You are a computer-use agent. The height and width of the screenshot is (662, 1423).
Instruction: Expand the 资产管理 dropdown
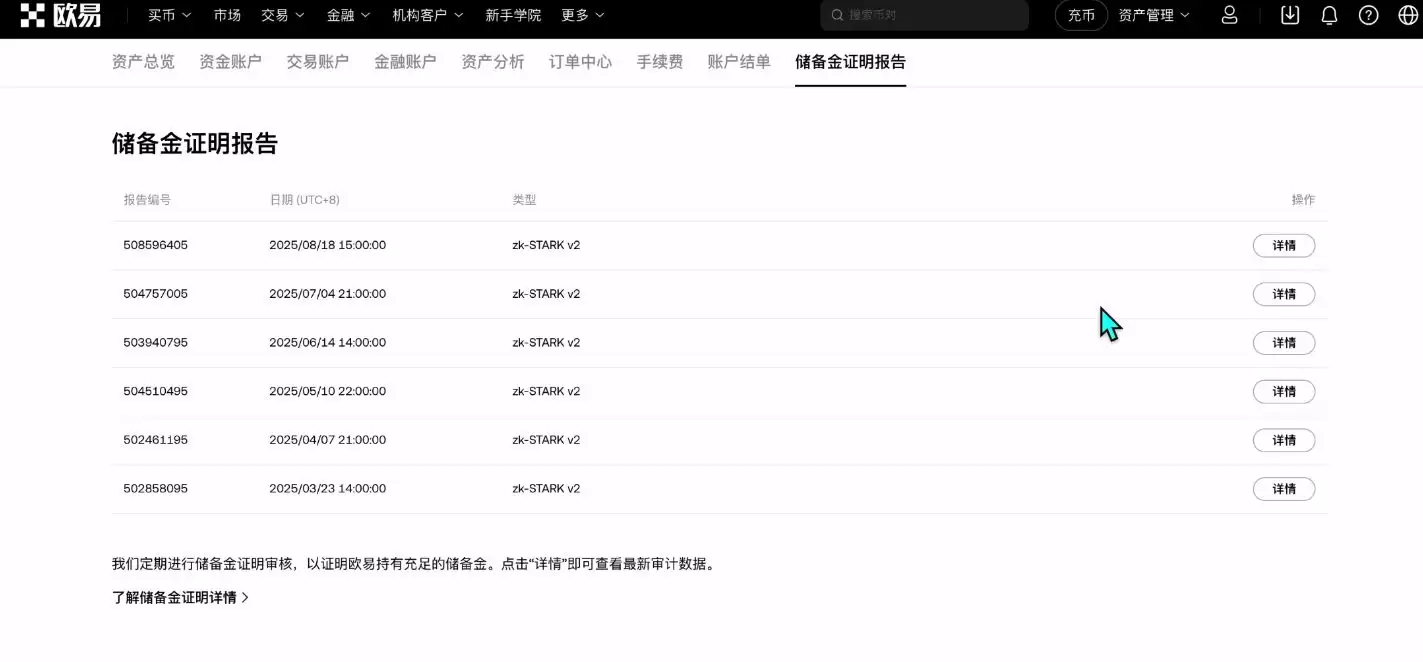[1155, 15]
